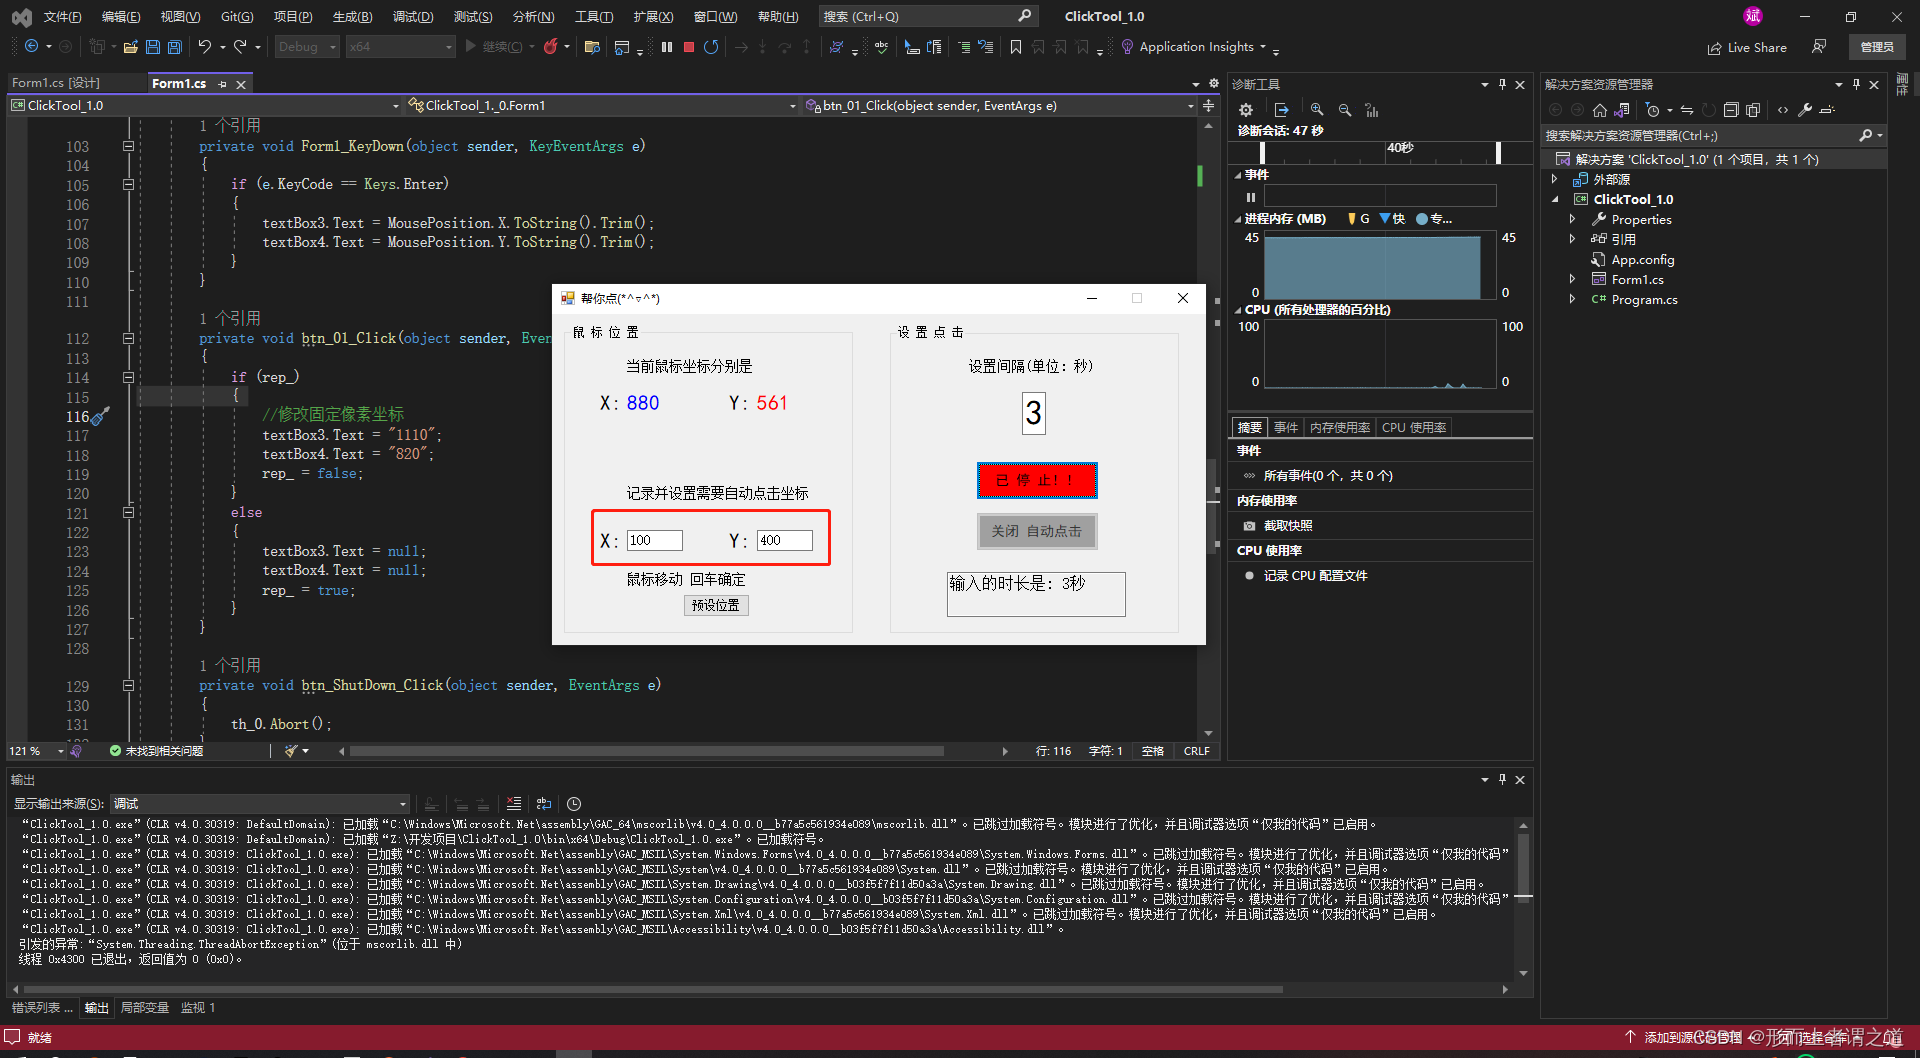Pin the Form1.cs tab
The height and width of the screenshot is (1058, 1920).
pos(222,84)
